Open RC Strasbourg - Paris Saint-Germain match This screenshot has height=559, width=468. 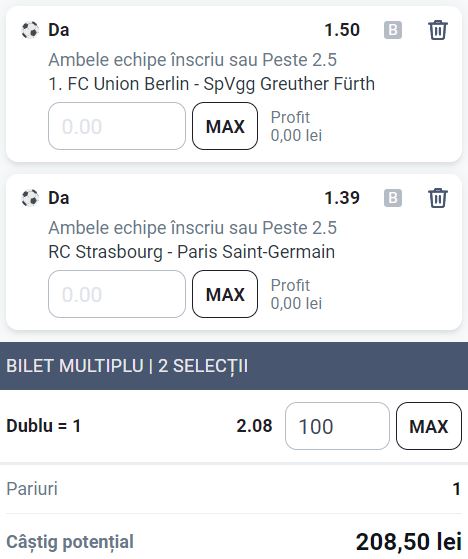[191, 252]
